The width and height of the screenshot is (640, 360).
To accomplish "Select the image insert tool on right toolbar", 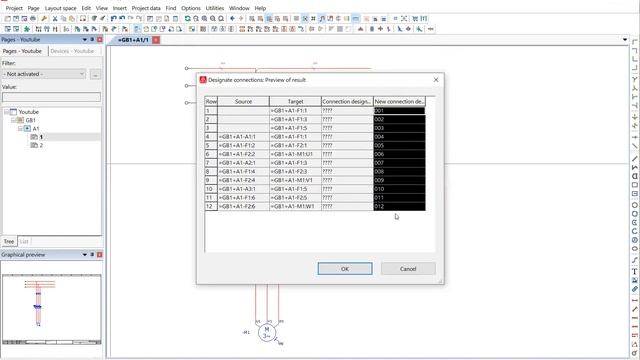I will pos(635,280).
